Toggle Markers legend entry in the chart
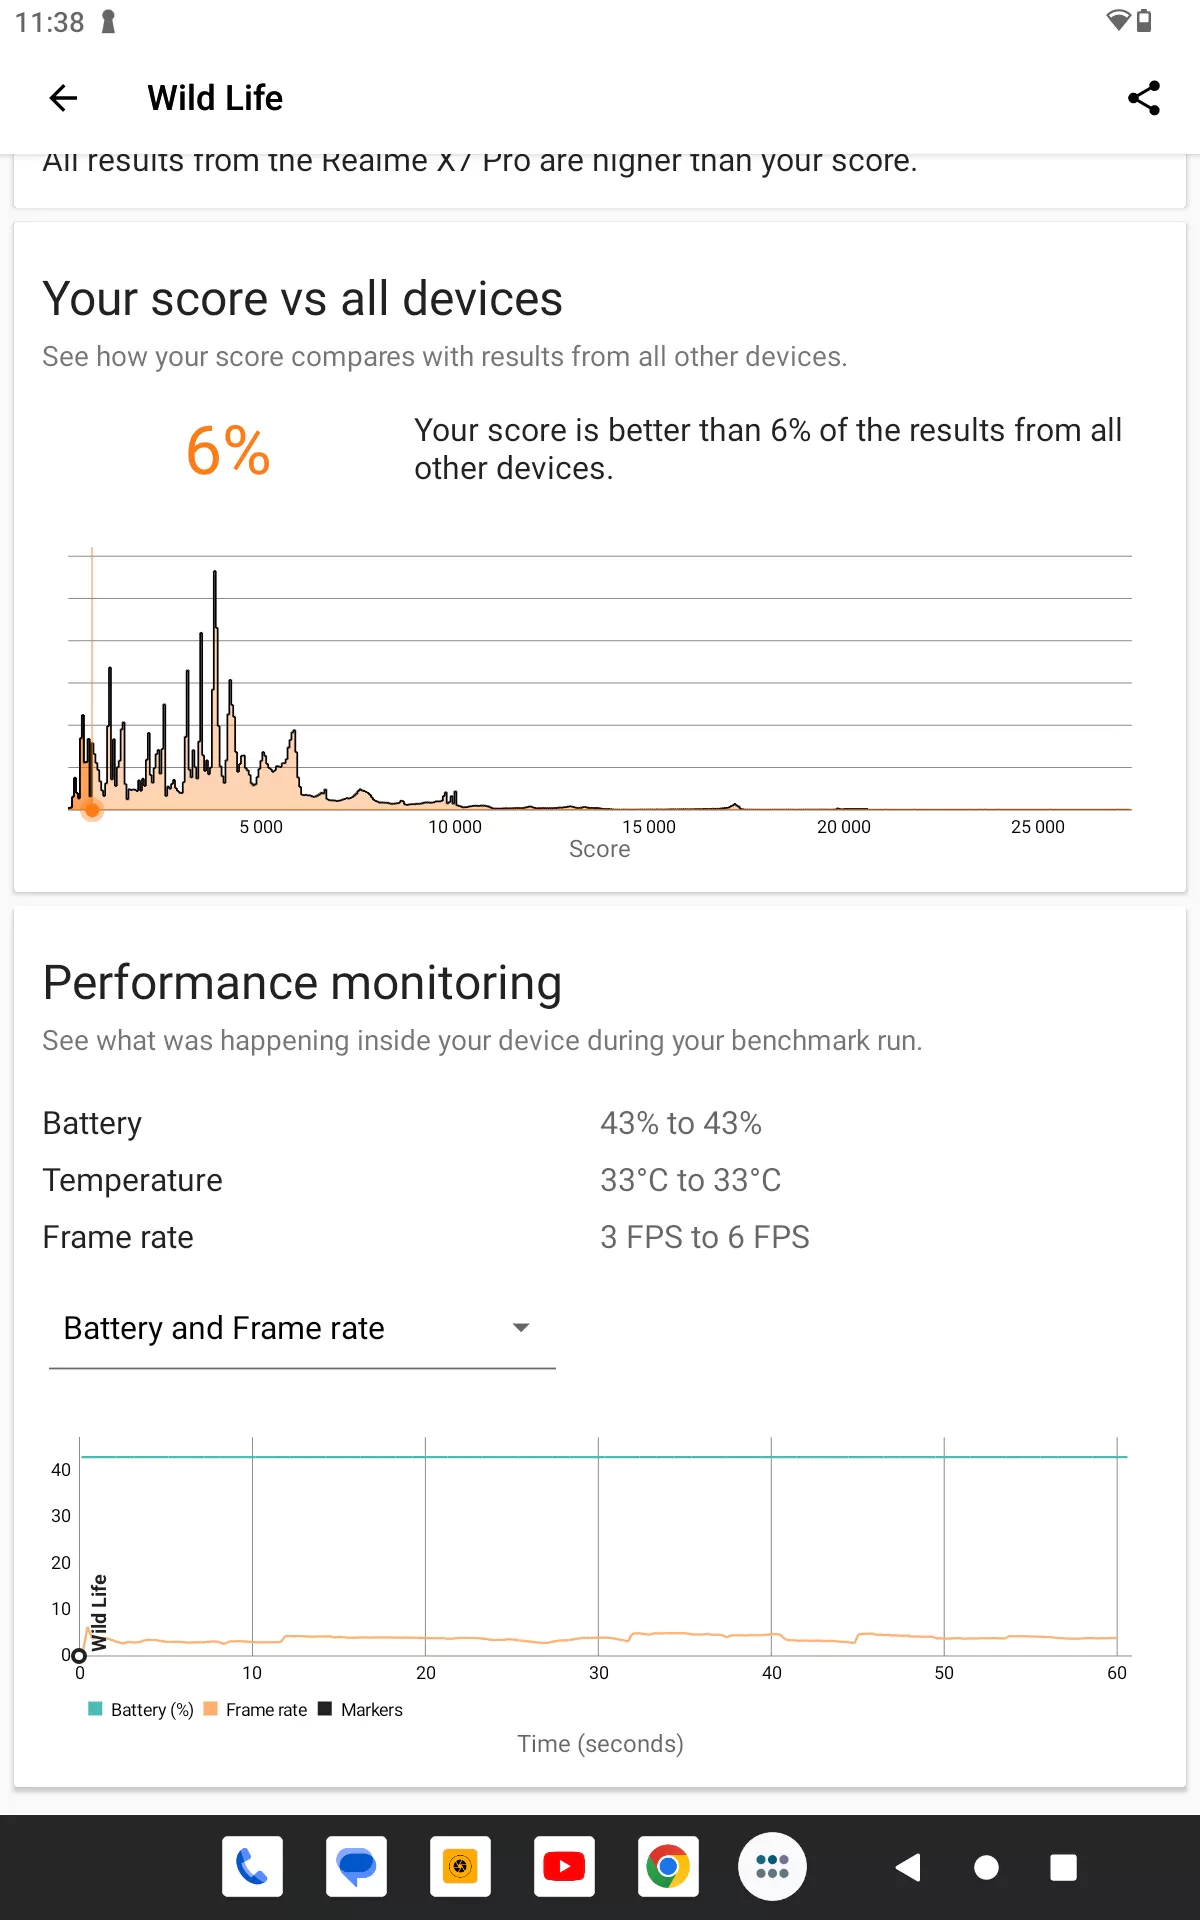1200x1920 pixels. click(x=360, y=1710)
